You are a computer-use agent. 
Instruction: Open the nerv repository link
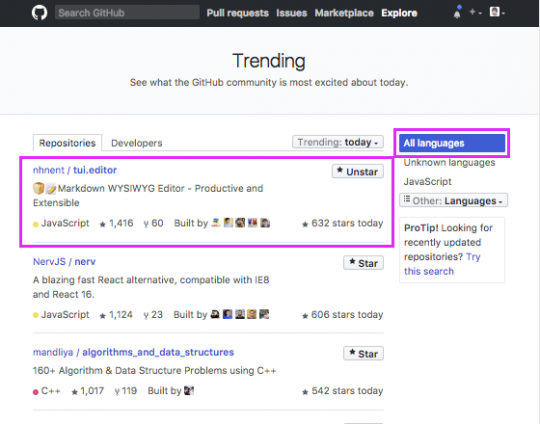(85, 262)
